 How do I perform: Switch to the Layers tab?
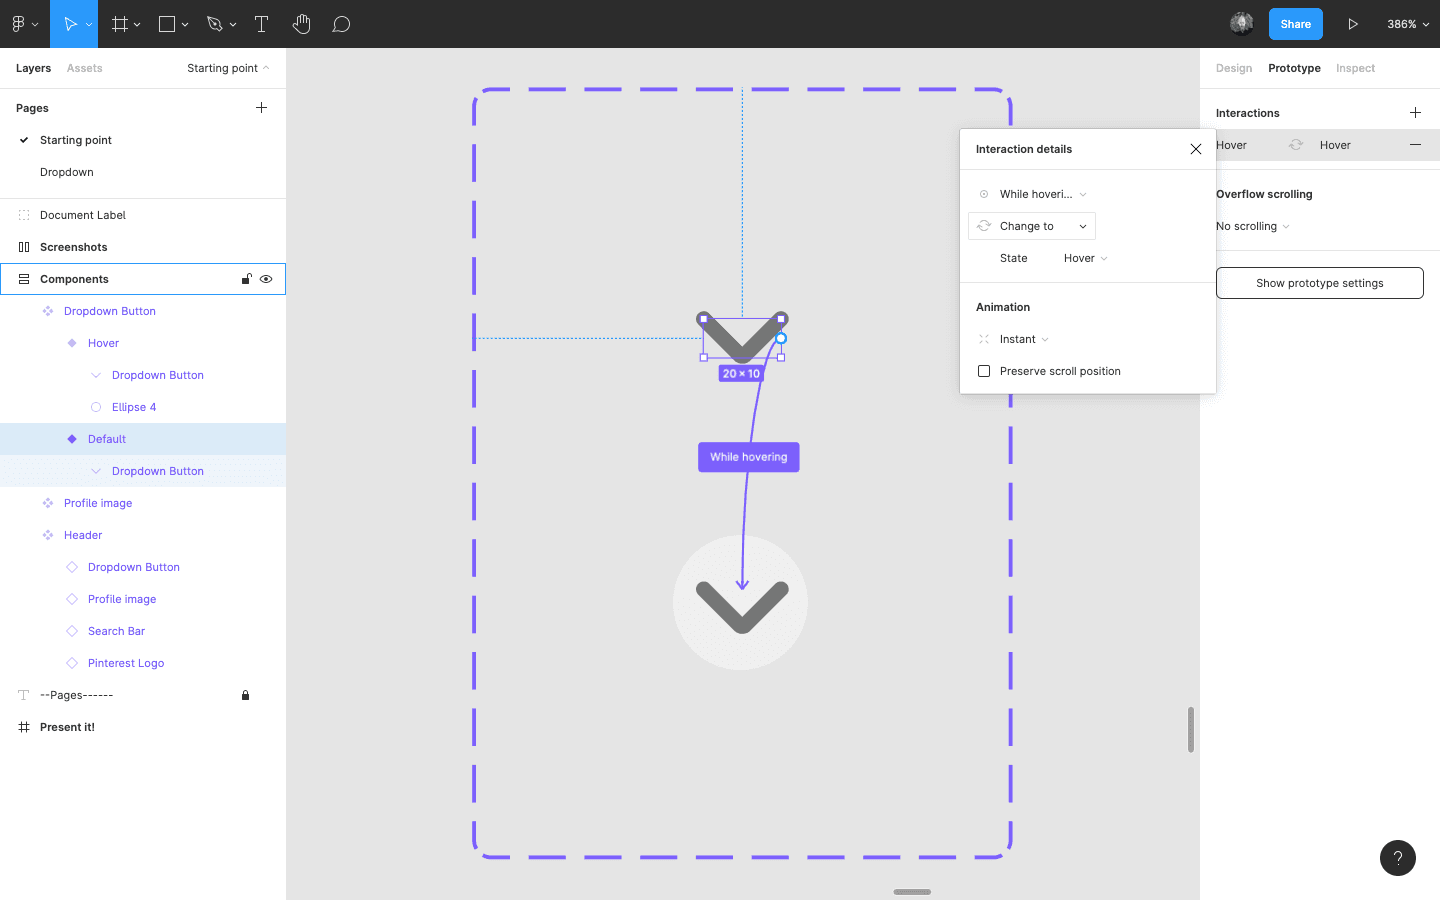[33, 68]
